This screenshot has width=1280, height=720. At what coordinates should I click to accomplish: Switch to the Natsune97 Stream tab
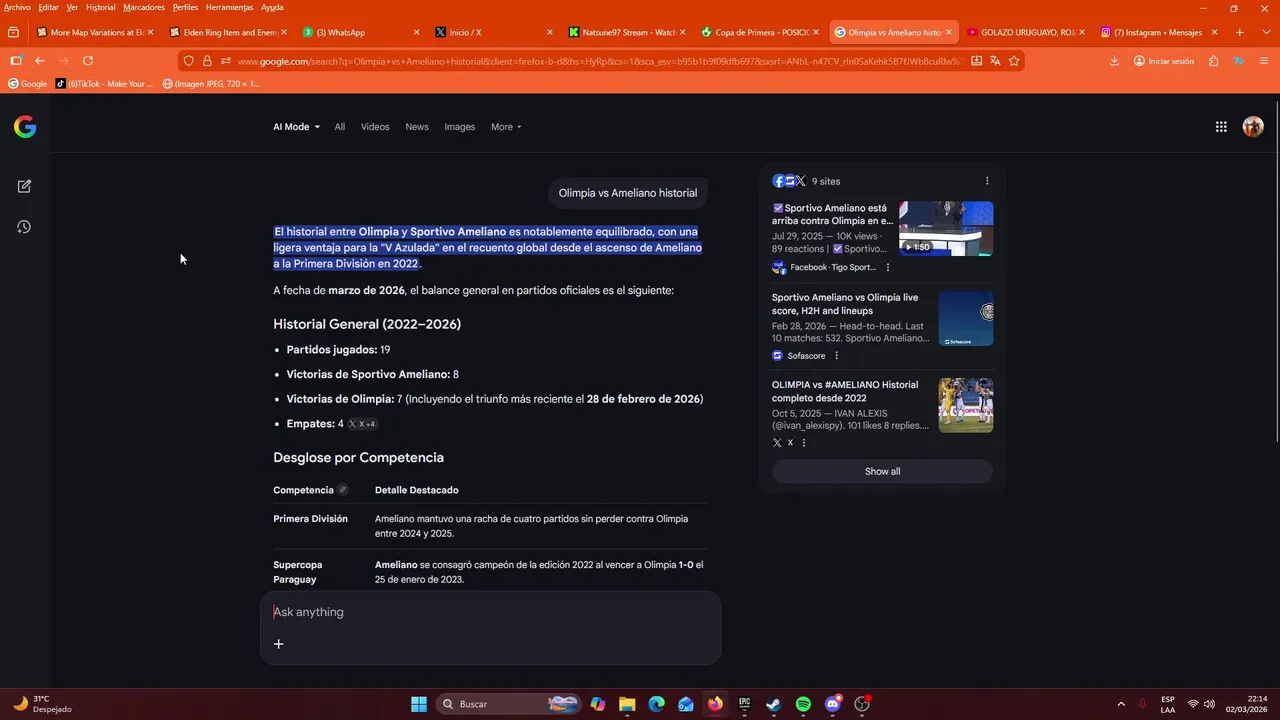tap(625, 32)
